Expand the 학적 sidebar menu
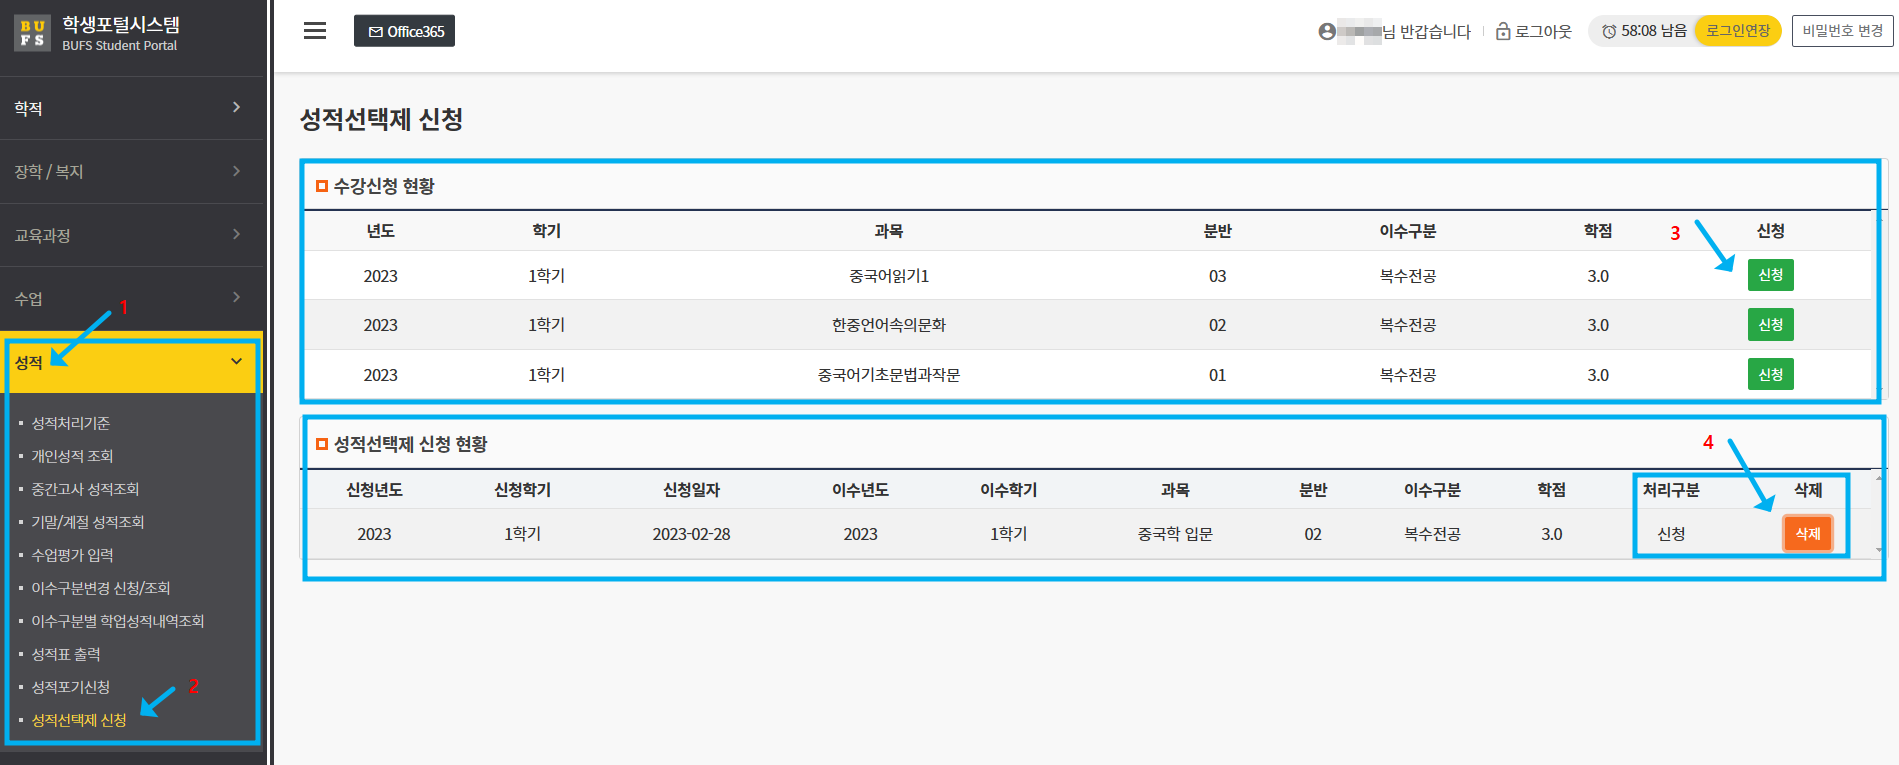 (x=130, y=108)
